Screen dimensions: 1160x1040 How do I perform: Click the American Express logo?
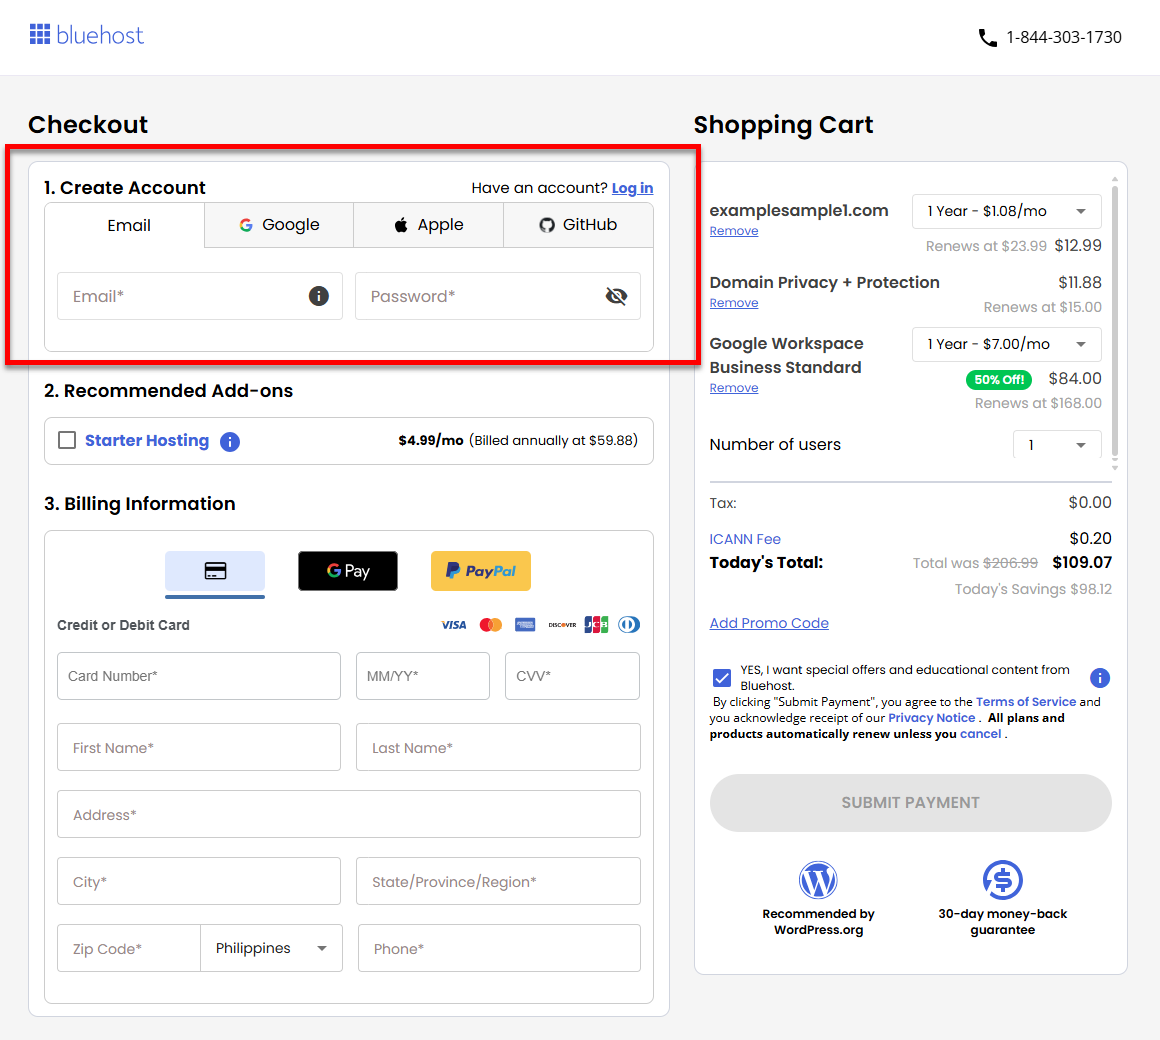point(525,625)
